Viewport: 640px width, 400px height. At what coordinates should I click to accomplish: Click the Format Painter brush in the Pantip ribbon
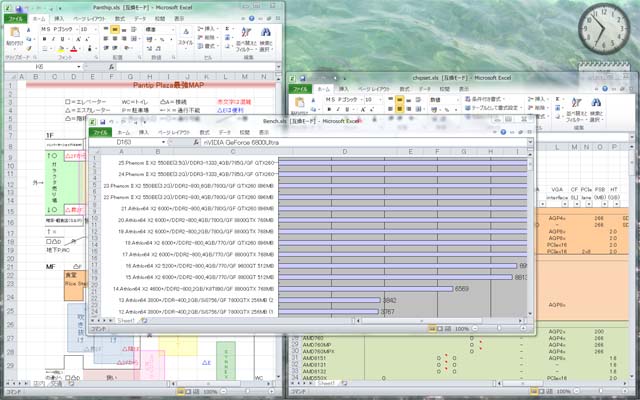(29, 49)
